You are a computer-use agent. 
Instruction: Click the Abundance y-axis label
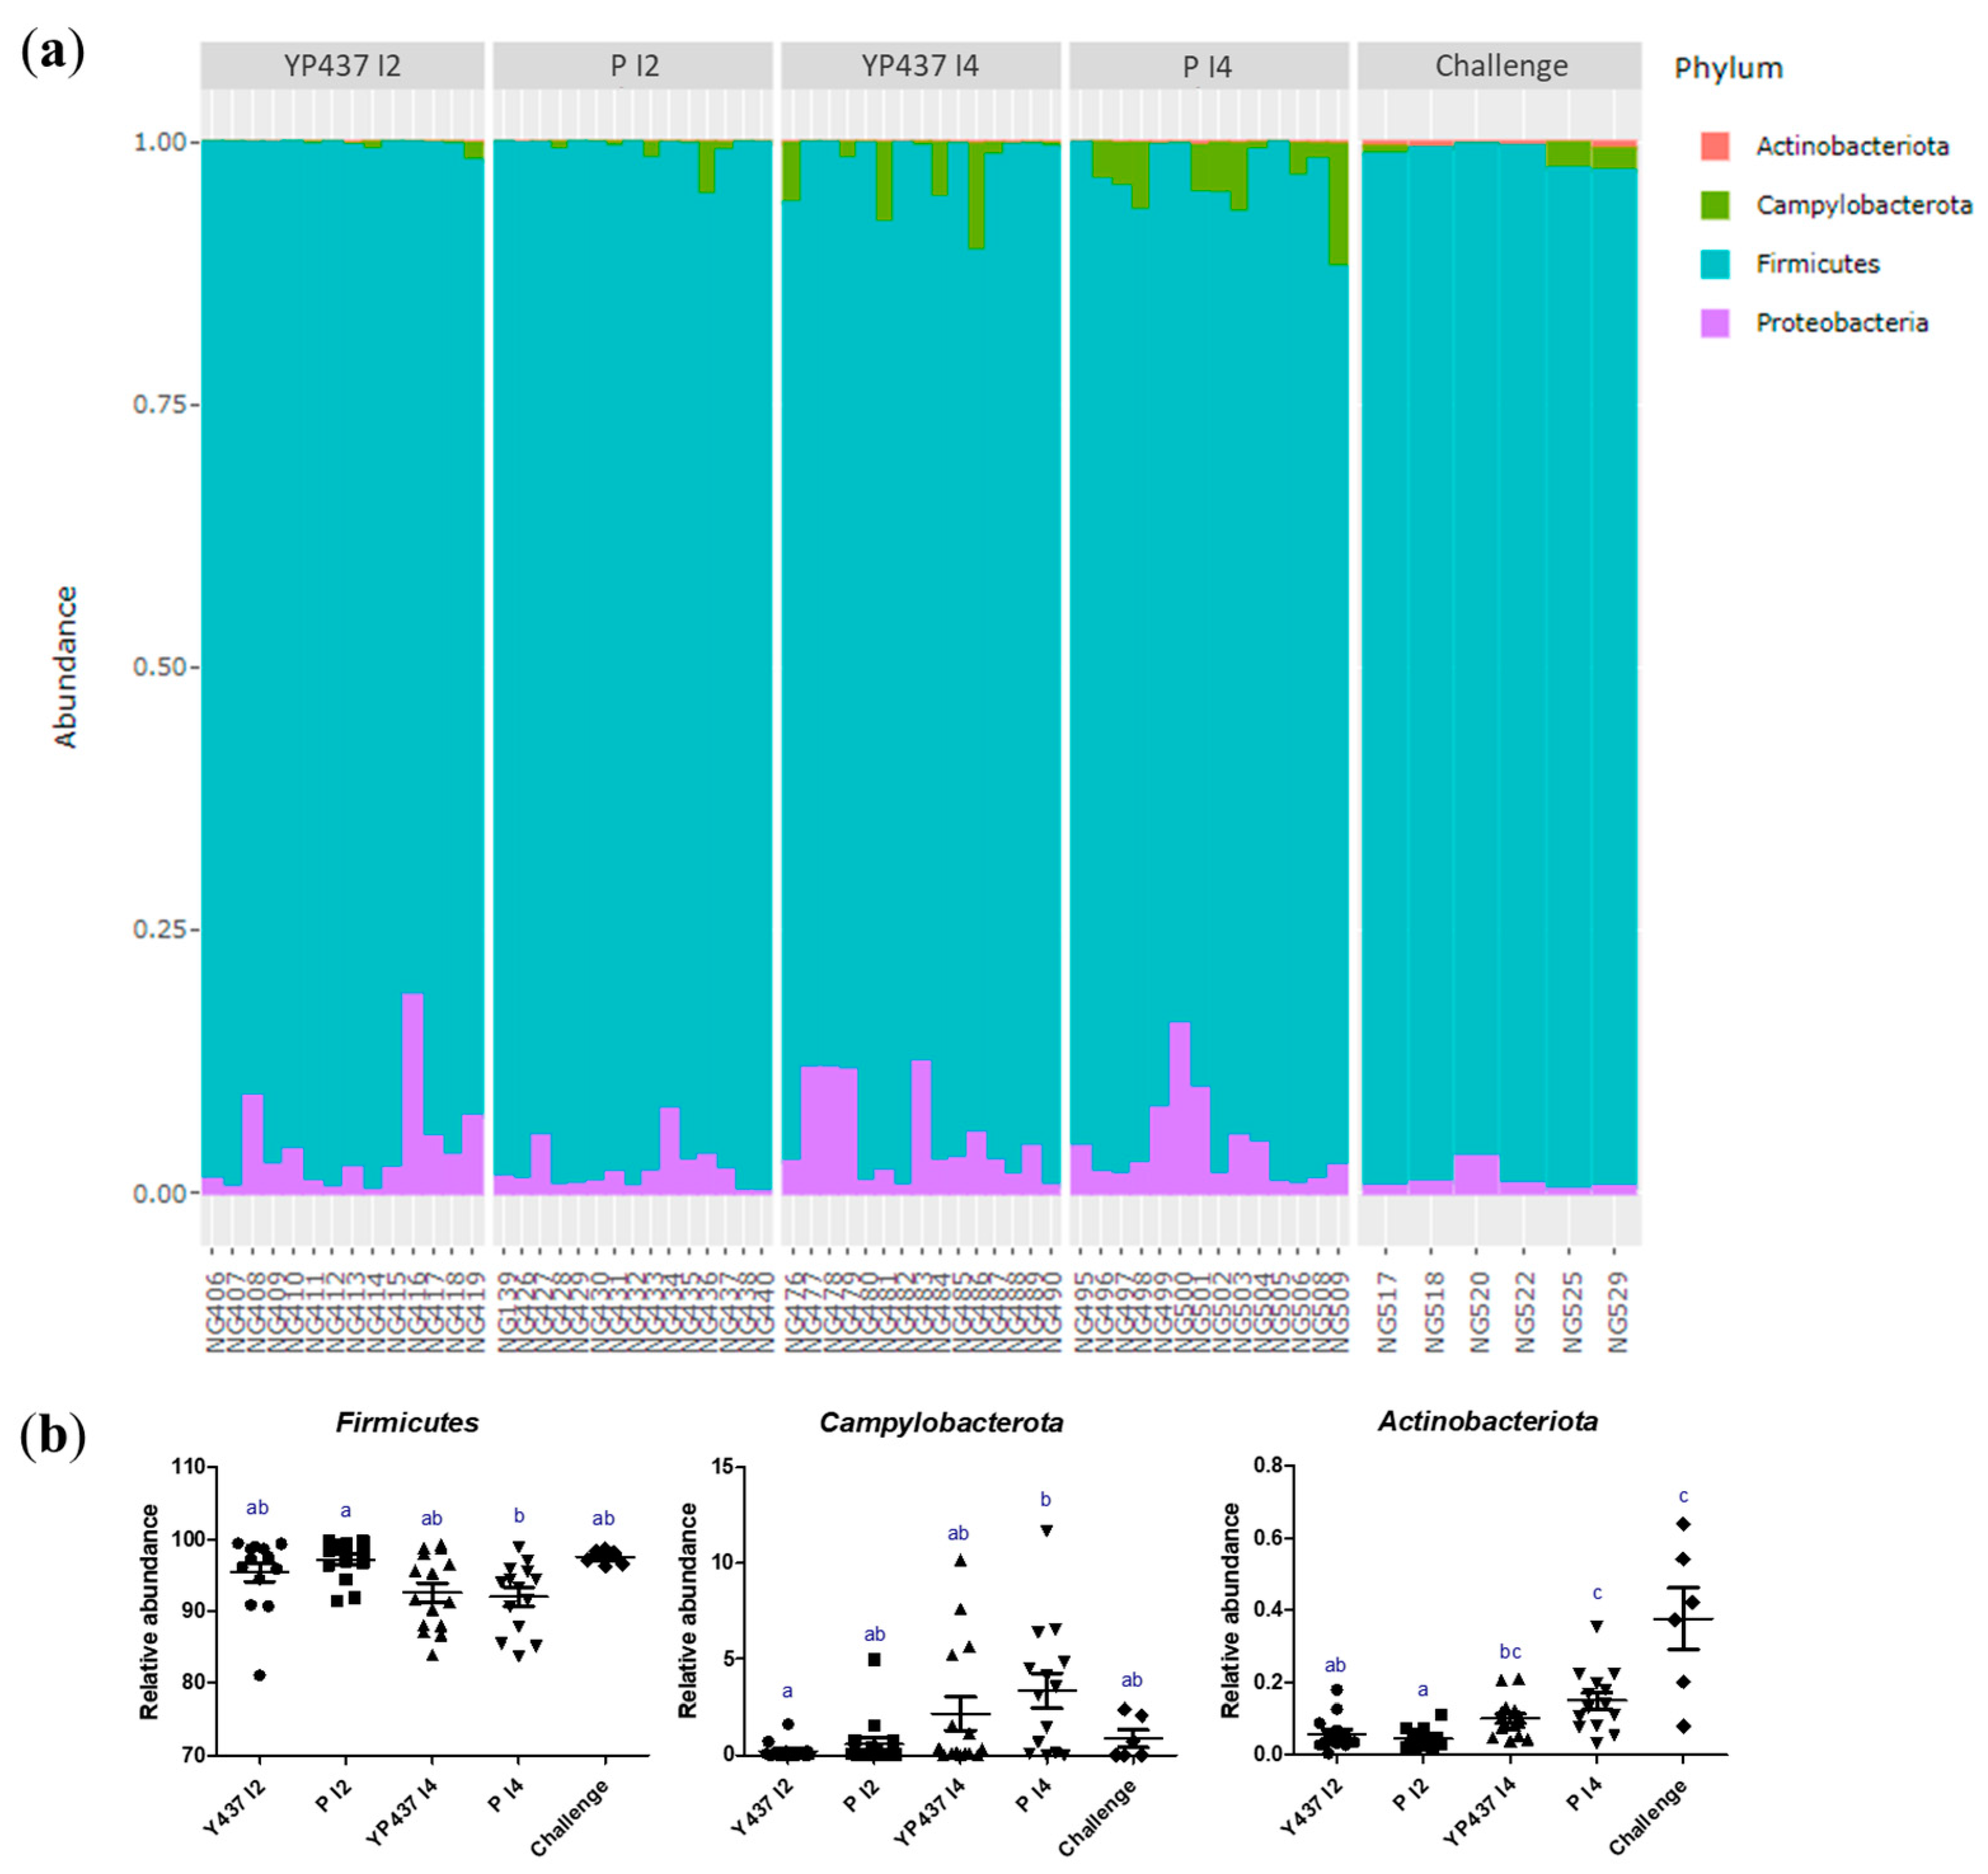point(65,667)
